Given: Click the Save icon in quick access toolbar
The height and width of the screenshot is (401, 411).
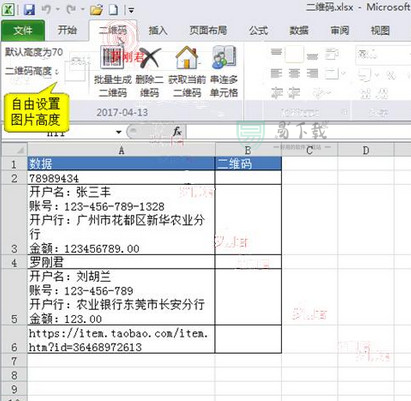Looking at the screenshot, I should (29, 10).
